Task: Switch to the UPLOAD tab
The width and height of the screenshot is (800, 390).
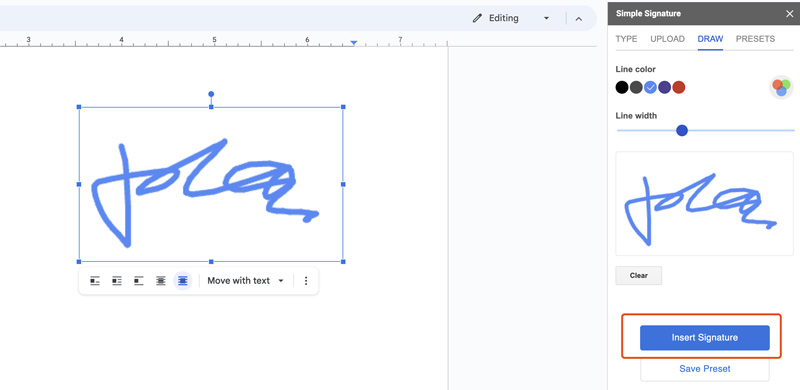Action: click(667, 39)
